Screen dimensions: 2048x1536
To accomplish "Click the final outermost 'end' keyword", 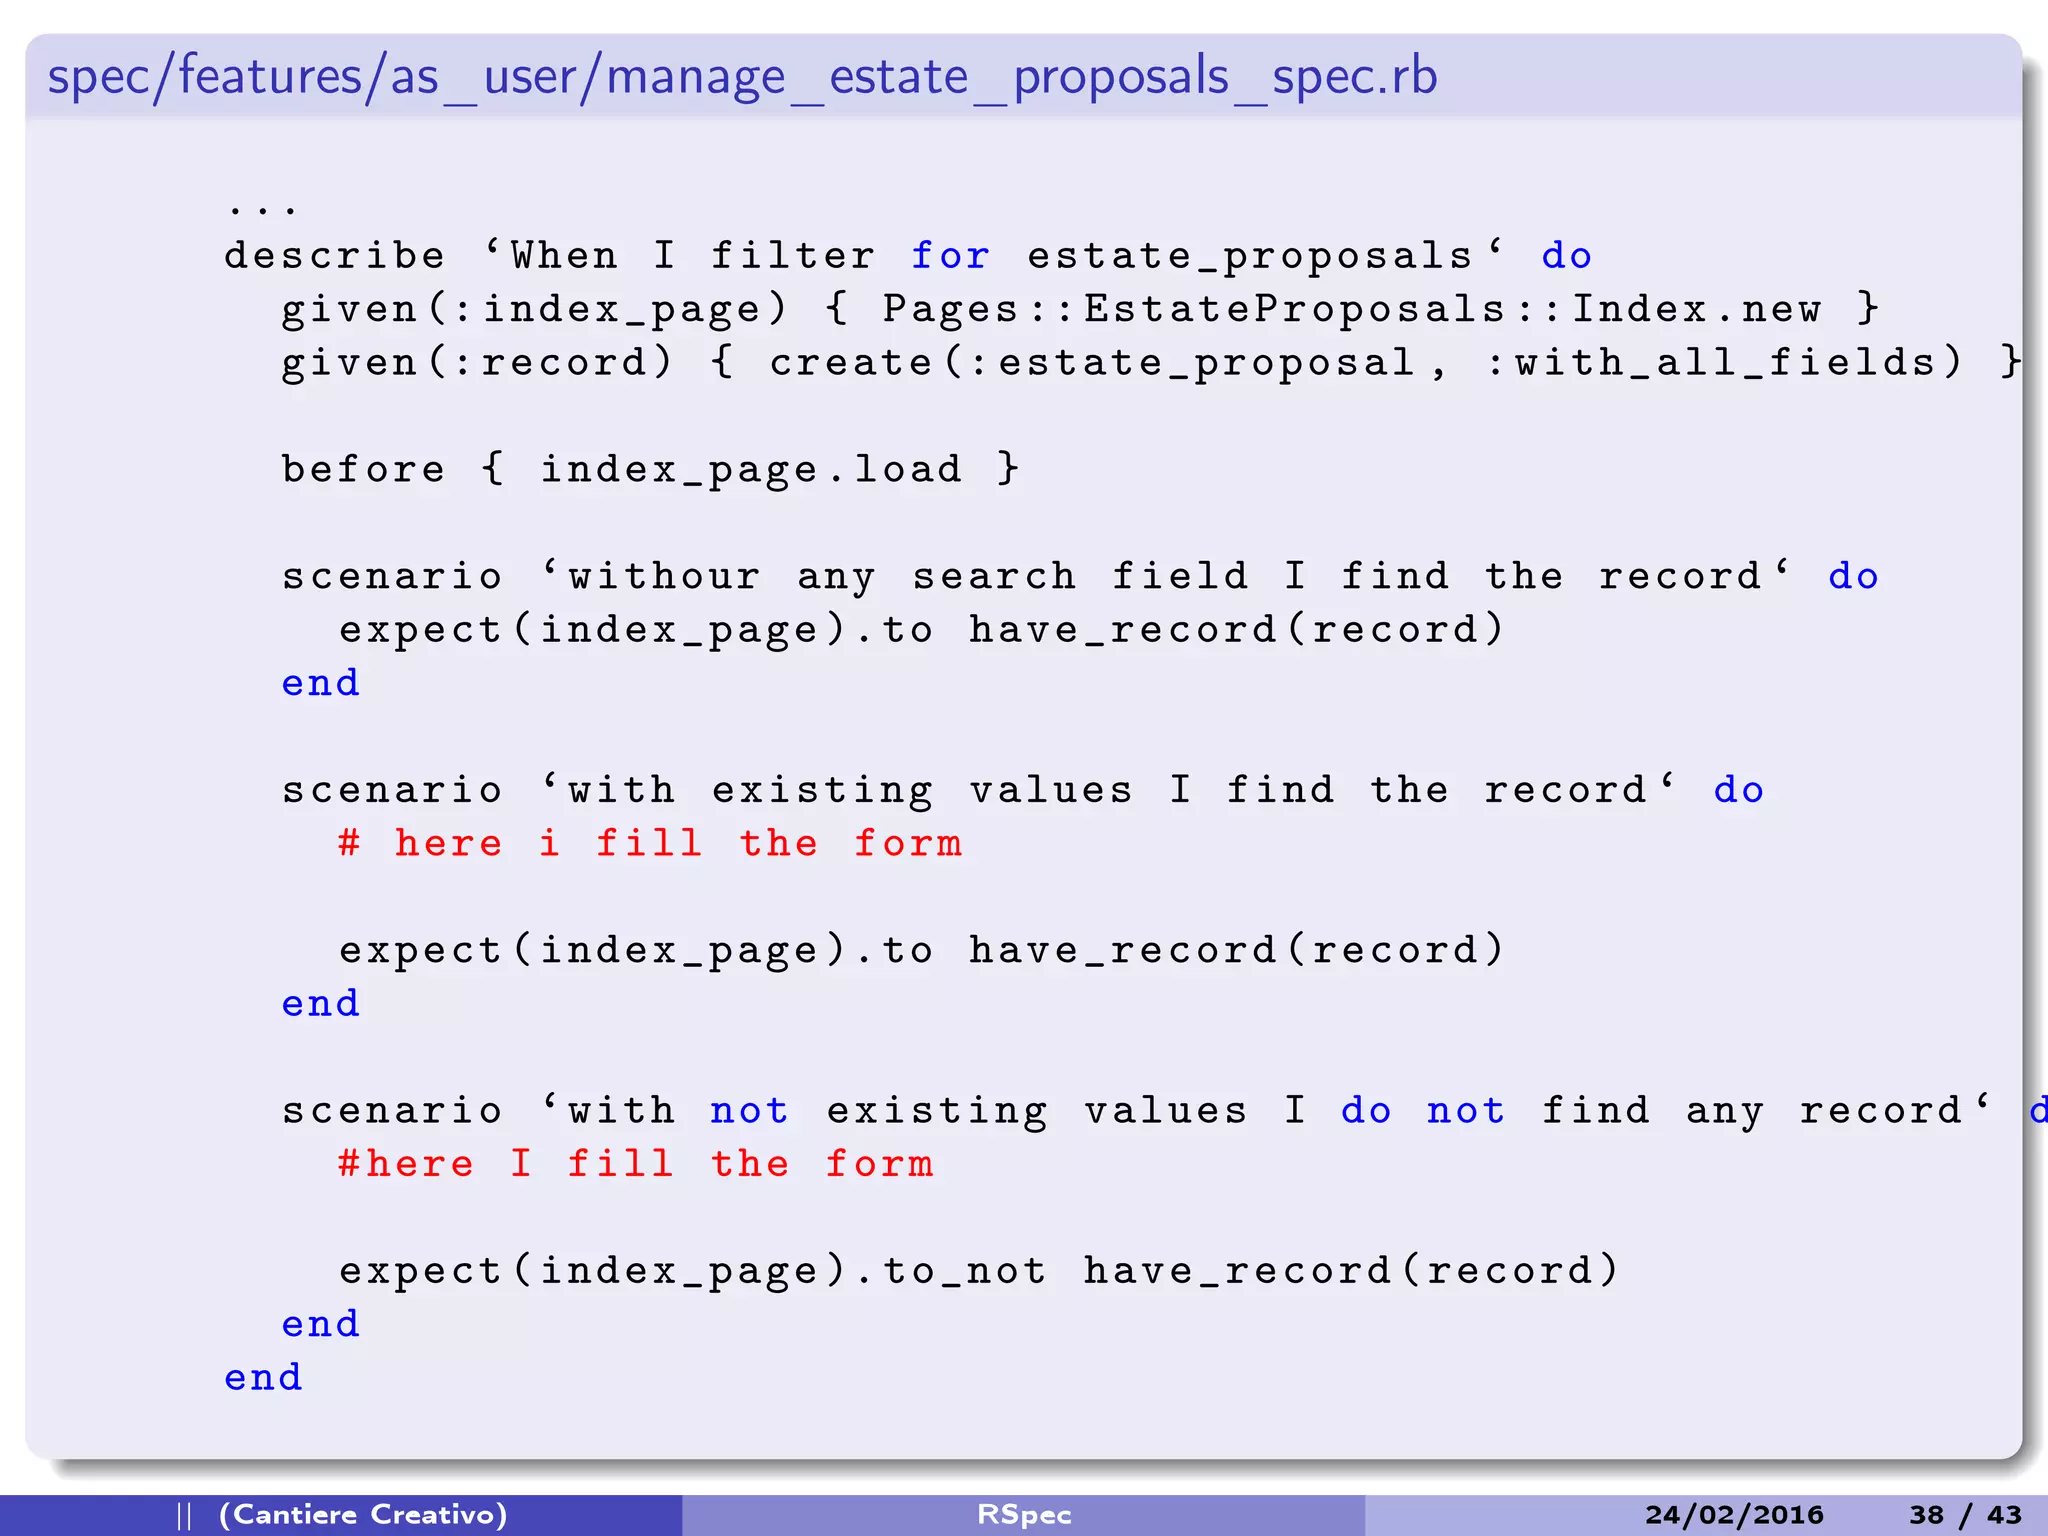I will click(263, 1377).
